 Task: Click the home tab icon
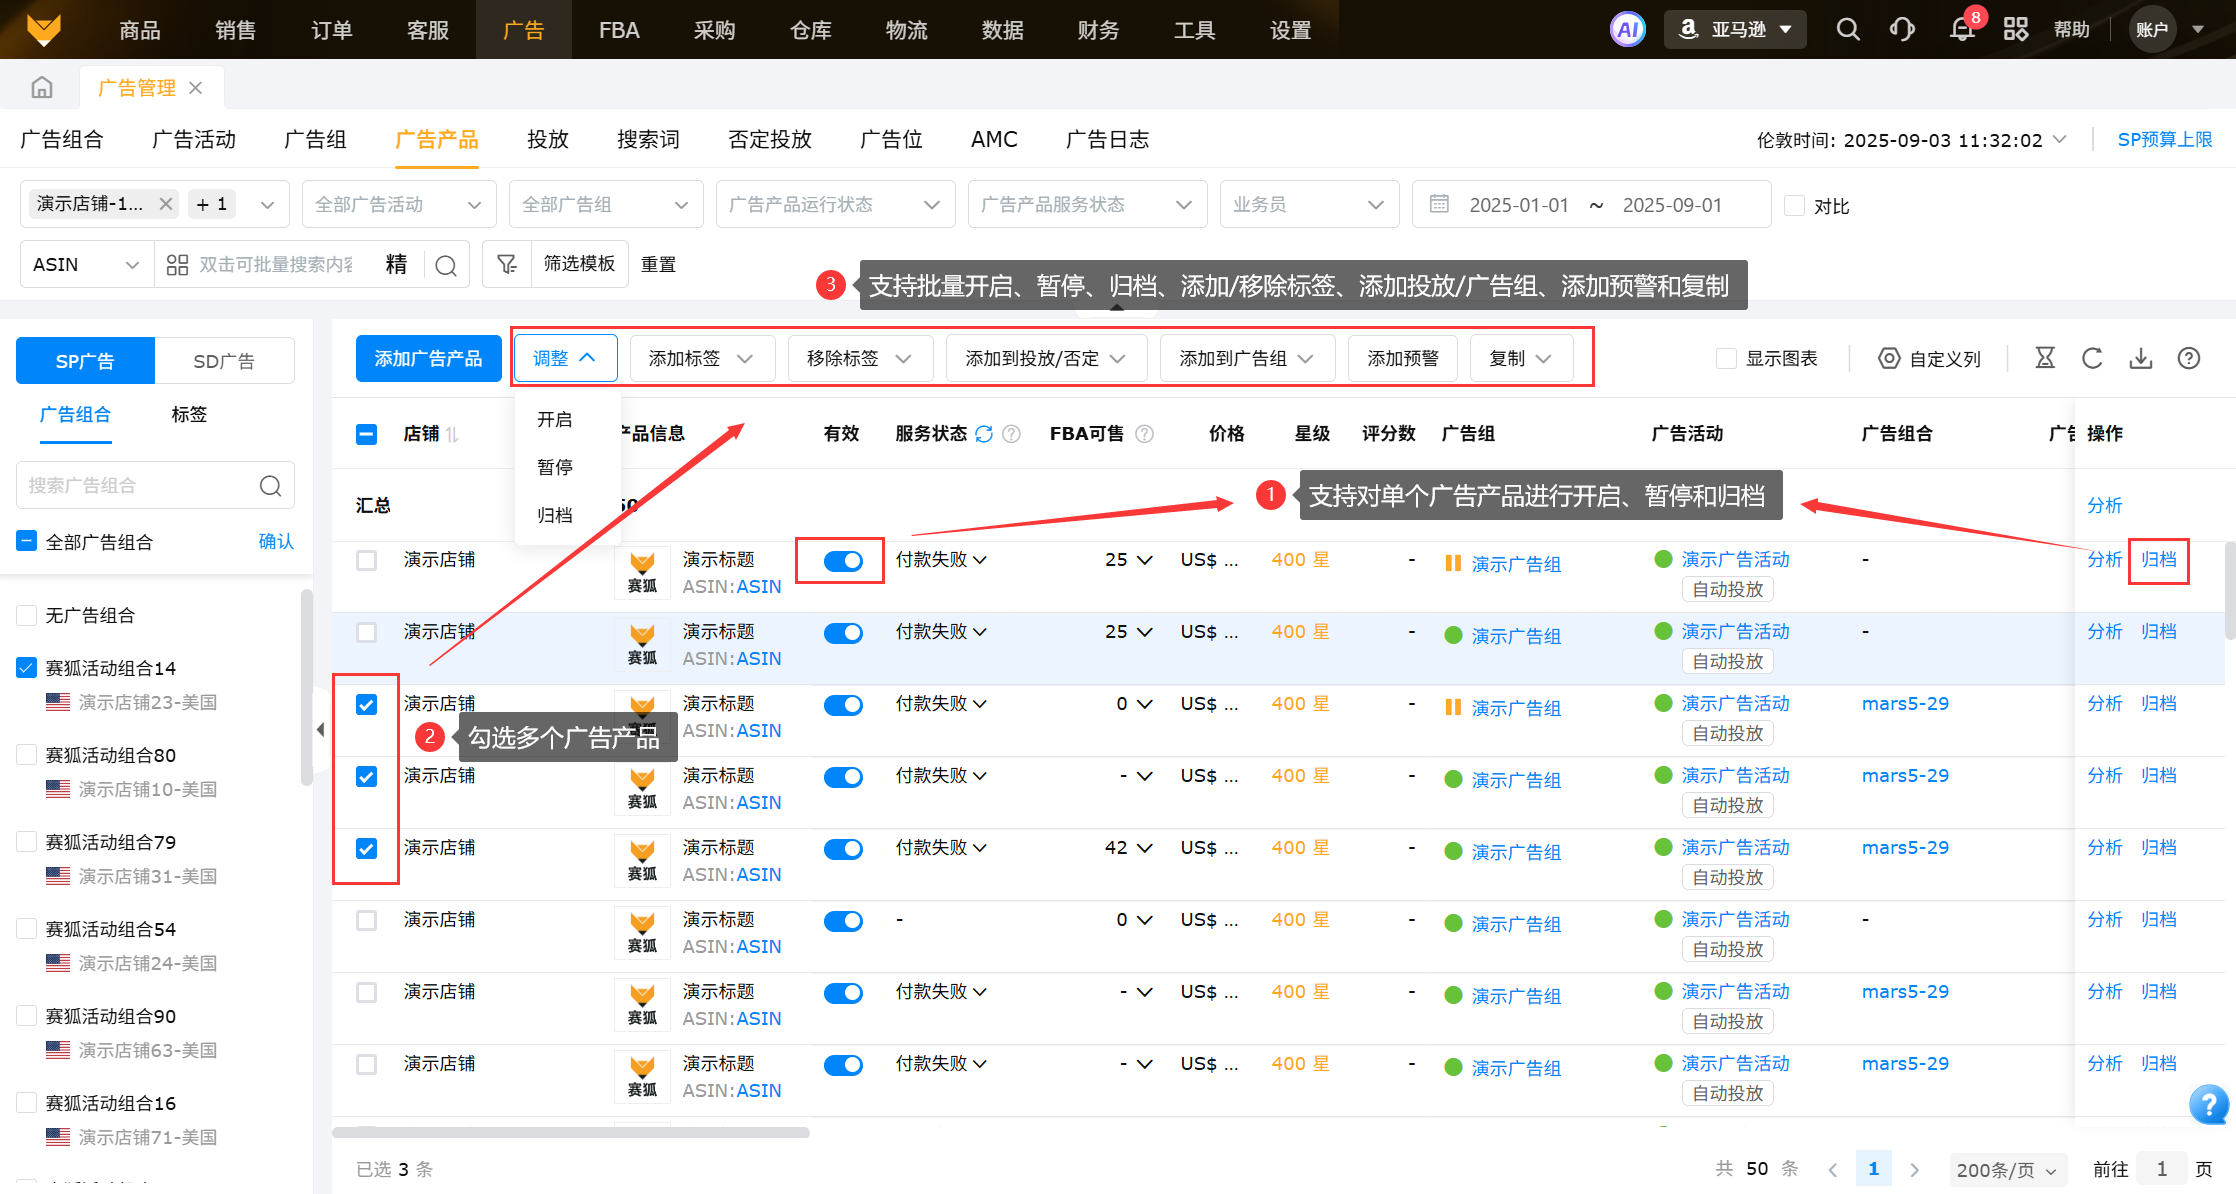(42, 88)
